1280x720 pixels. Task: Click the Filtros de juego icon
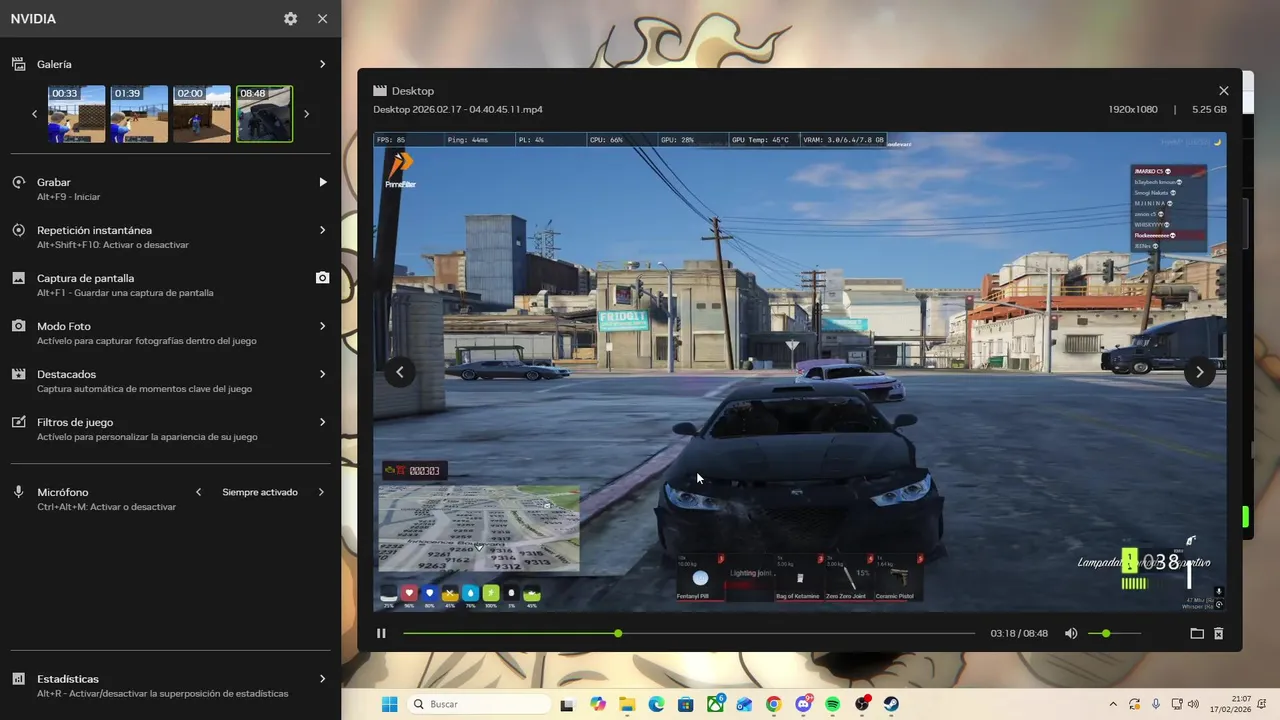tap(18, 422)
